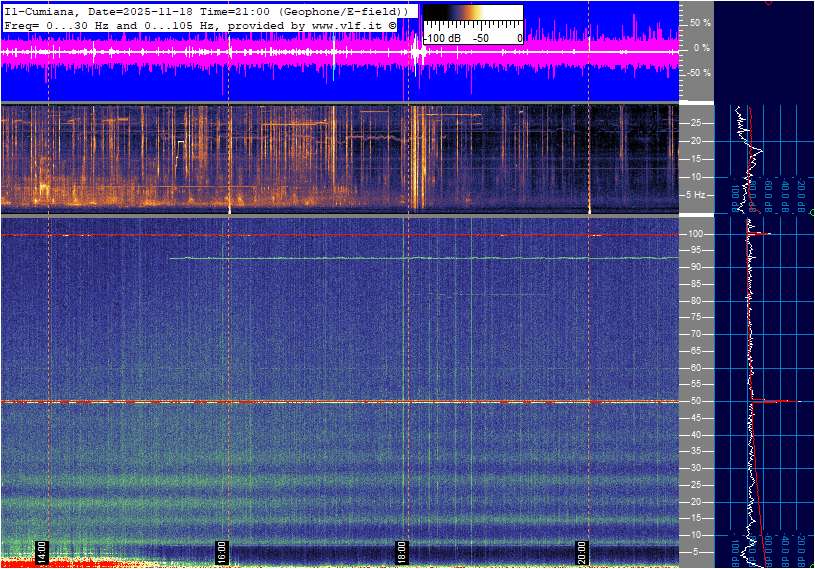Click the 14:00 time marker label
The width and height of the screenshot is (815, 569).
pos(42,553)
